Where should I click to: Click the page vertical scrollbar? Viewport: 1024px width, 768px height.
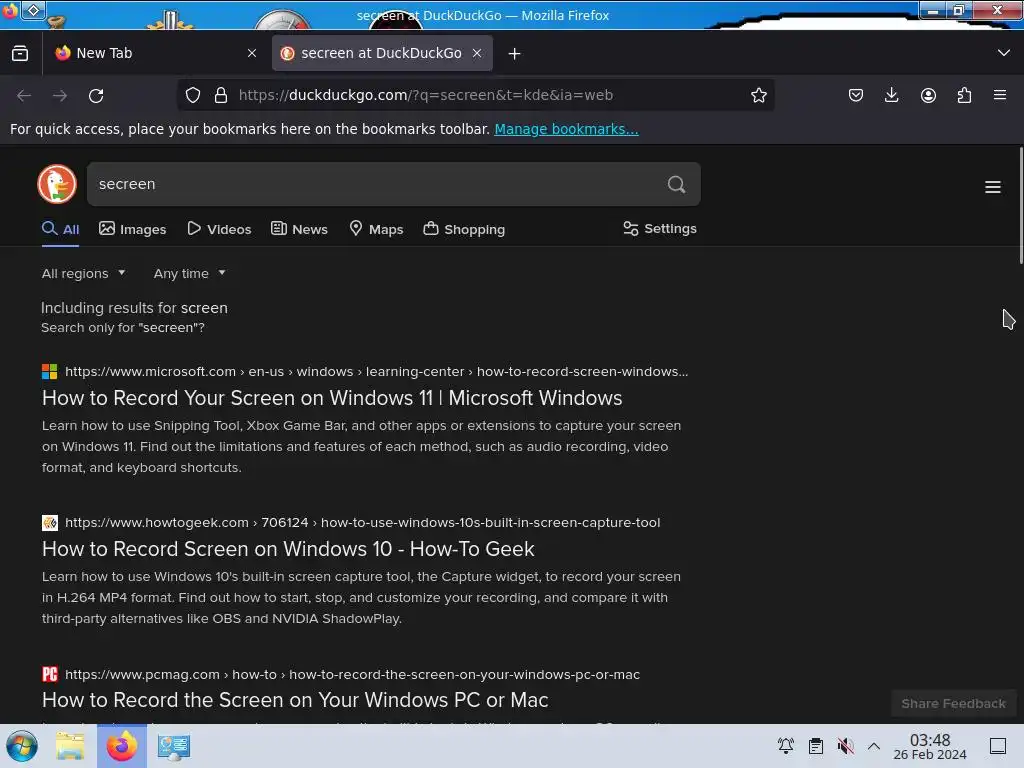coord(1020,206)
